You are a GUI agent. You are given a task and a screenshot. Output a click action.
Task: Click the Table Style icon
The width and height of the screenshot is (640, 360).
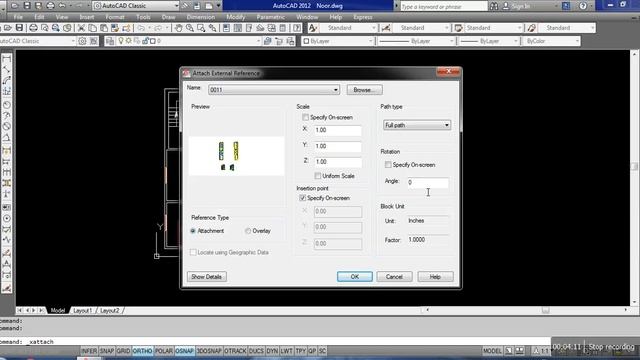(458, 28)
